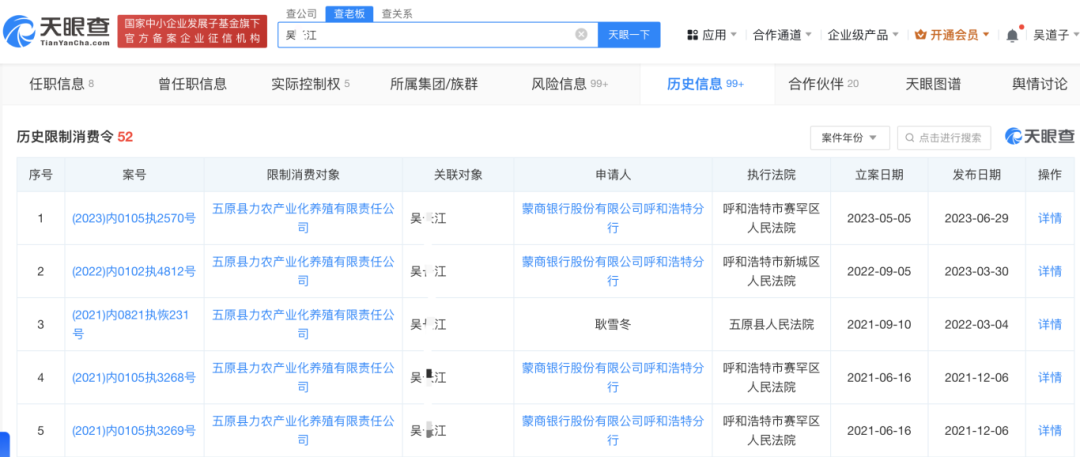Image resolution: width=1080 pixels, height=457 pixels.
Task: Switch to 查关系 search mode
Action: pyautogui.click(x=397, y=14)
